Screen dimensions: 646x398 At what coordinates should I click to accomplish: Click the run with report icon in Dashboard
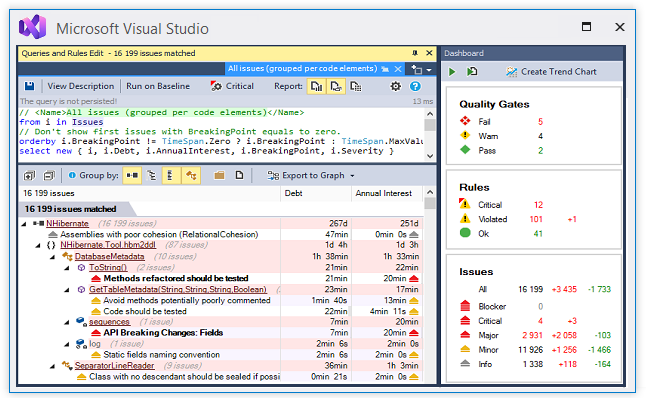472,72
